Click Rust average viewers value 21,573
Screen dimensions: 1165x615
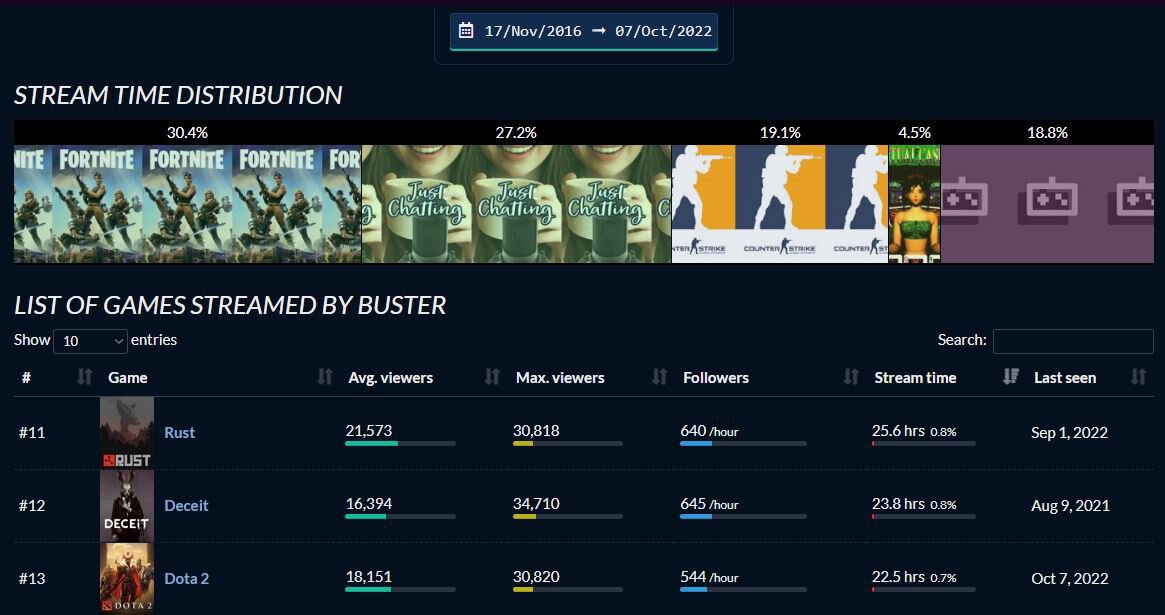pyautogui.click(x=369, y=430)
